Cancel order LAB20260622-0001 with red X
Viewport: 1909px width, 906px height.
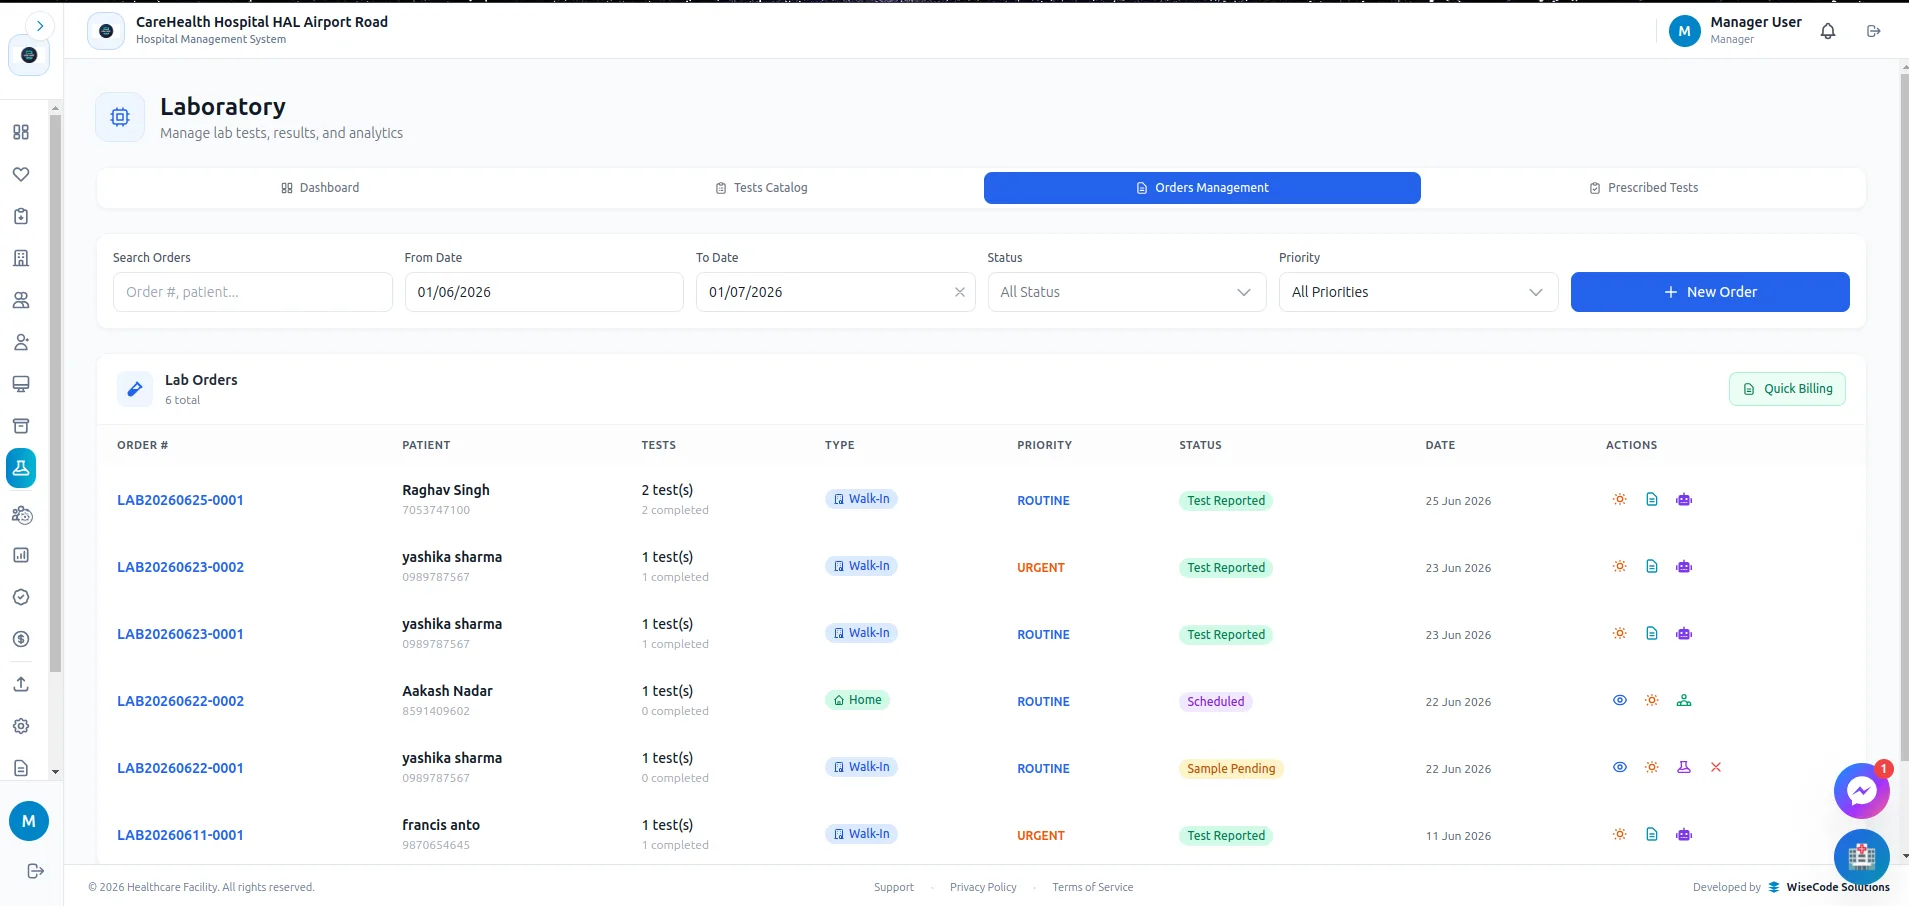[1716, 768]
